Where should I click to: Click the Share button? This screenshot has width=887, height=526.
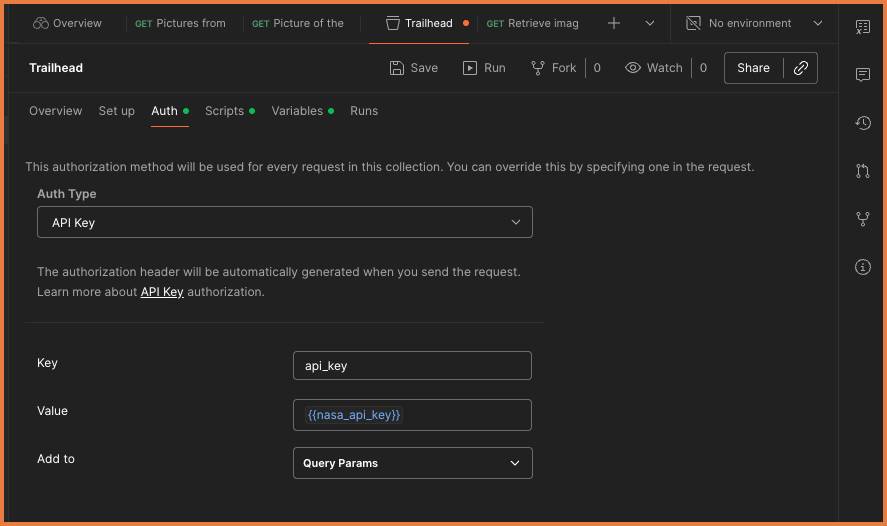click(753, 68)
